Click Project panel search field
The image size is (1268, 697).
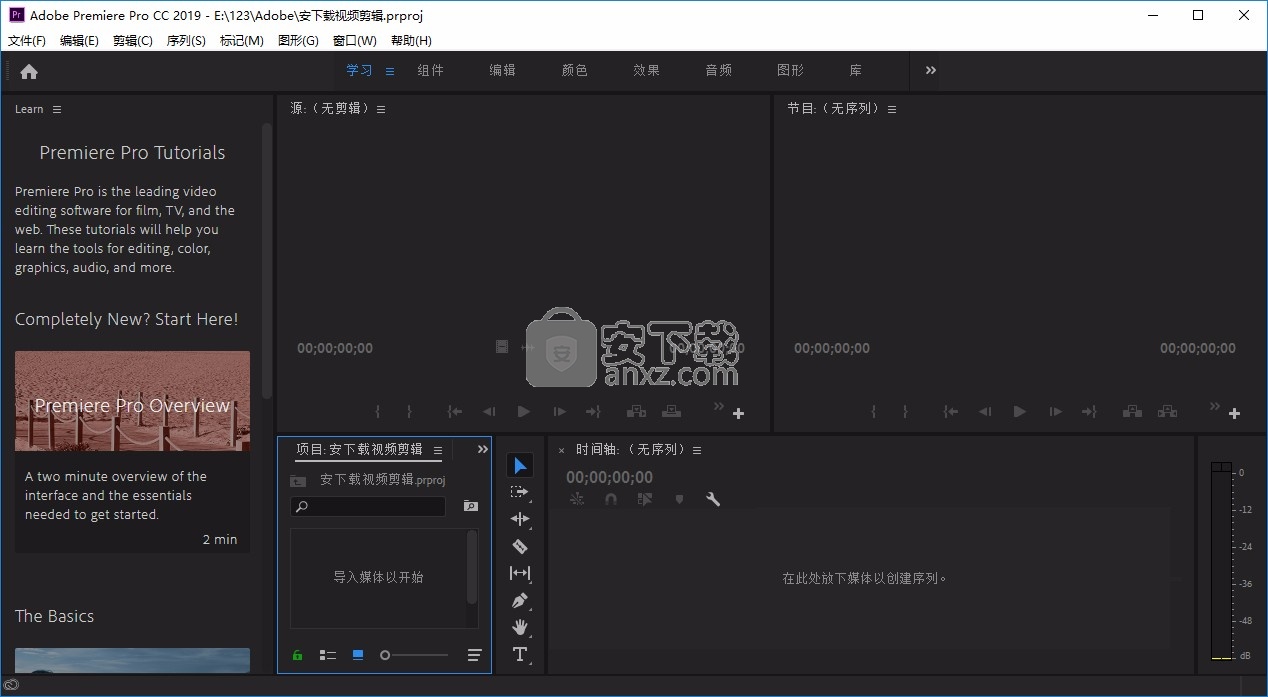pyautogui.click(x=368, y=507)
